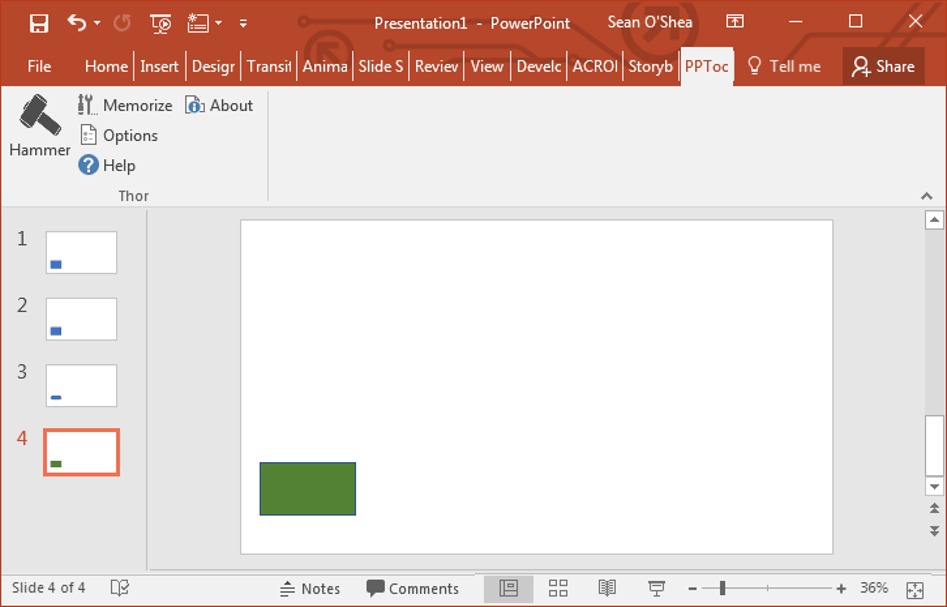The height and width of the screenshot is (607, 947).
Task: Minimize the PowerPoint window
Action: (x=796, y=22)
